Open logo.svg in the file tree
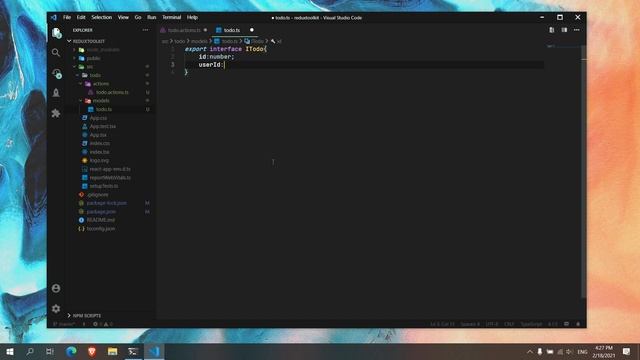This screenshot has height=360, width=640. pos(99,160)
